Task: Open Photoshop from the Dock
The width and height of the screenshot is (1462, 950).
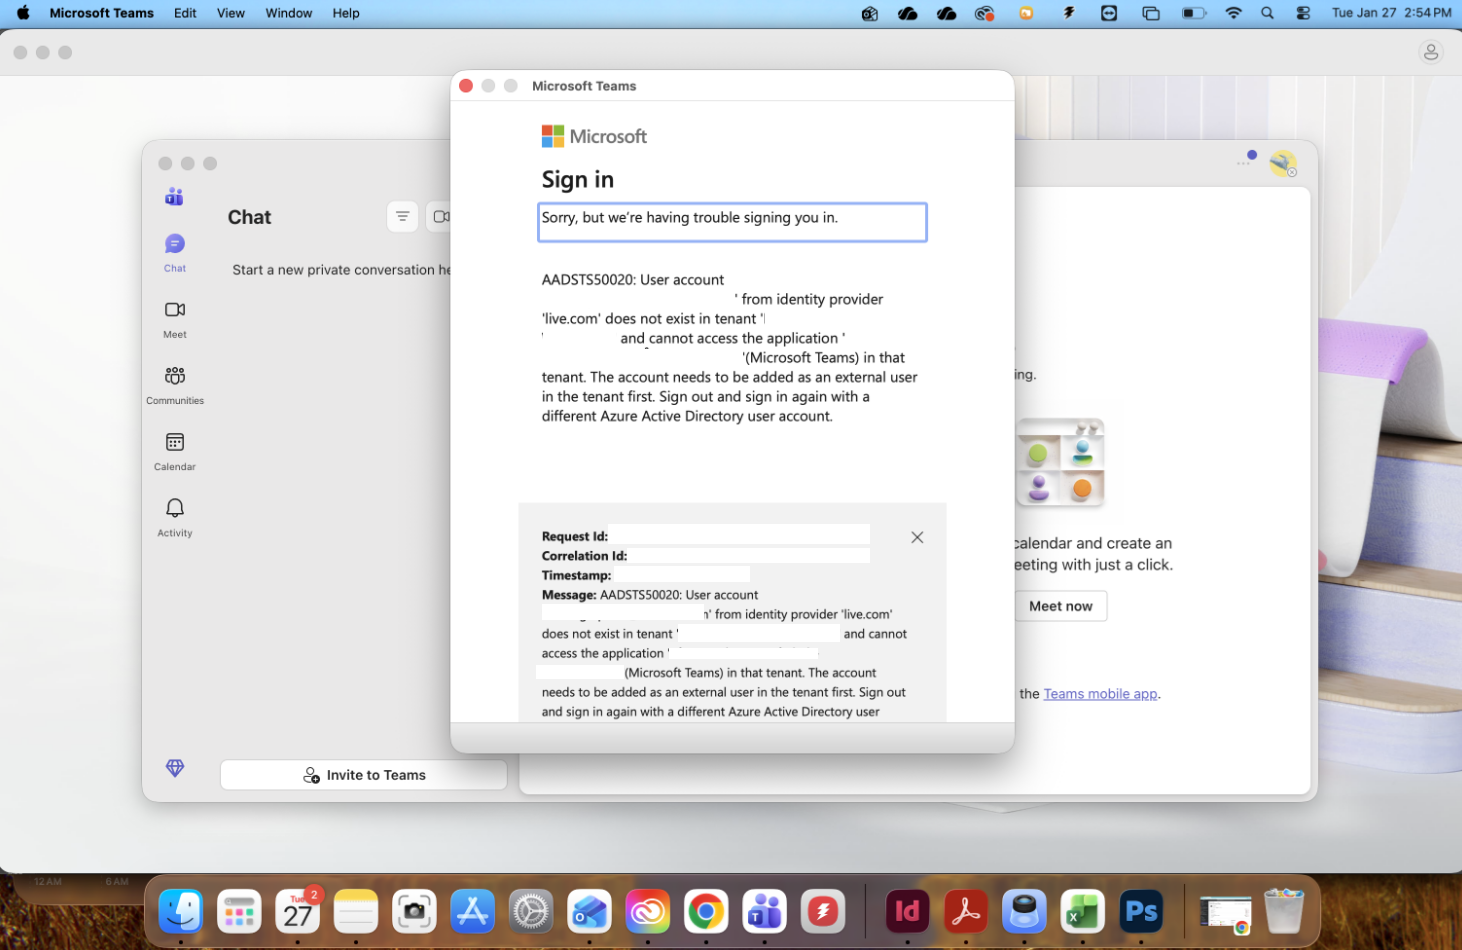Action: (1141, 911)
